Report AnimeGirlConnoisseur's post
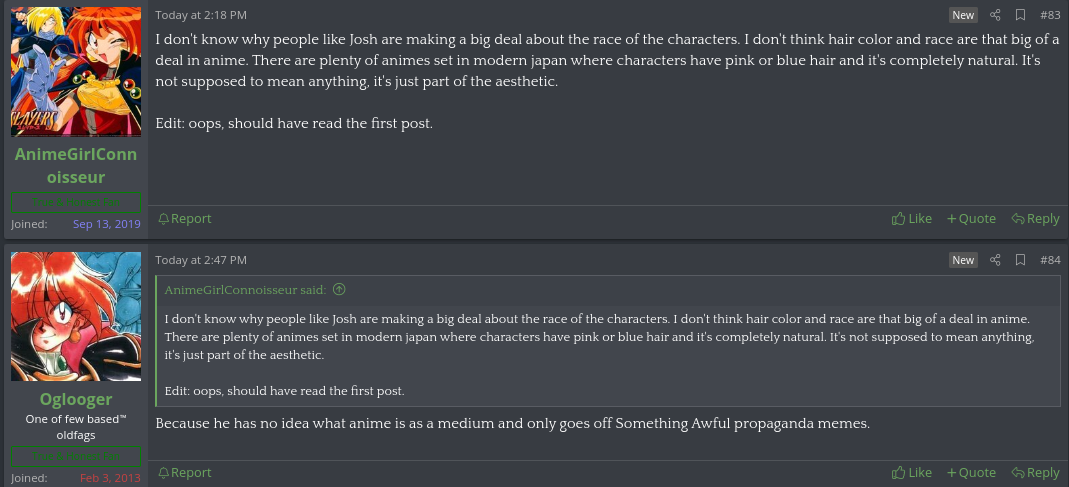 coord(185,219)
